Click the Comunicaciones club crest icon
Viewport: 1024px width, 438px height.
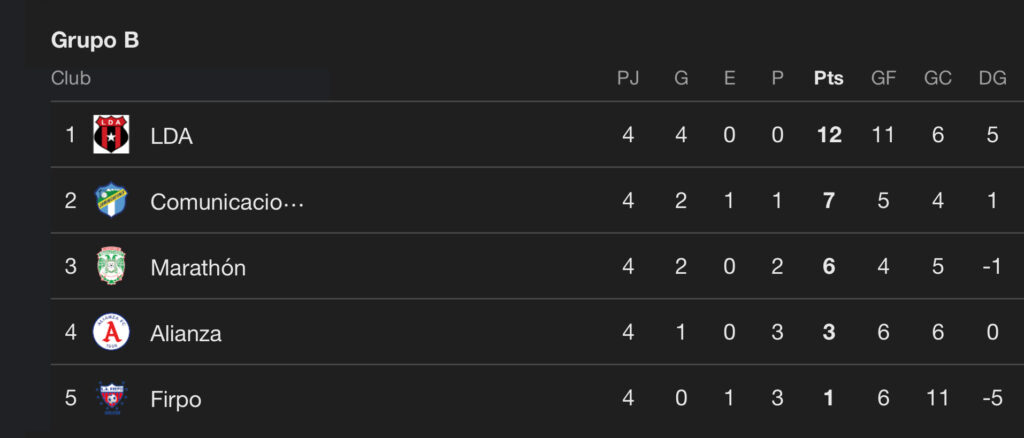[111, 201]
